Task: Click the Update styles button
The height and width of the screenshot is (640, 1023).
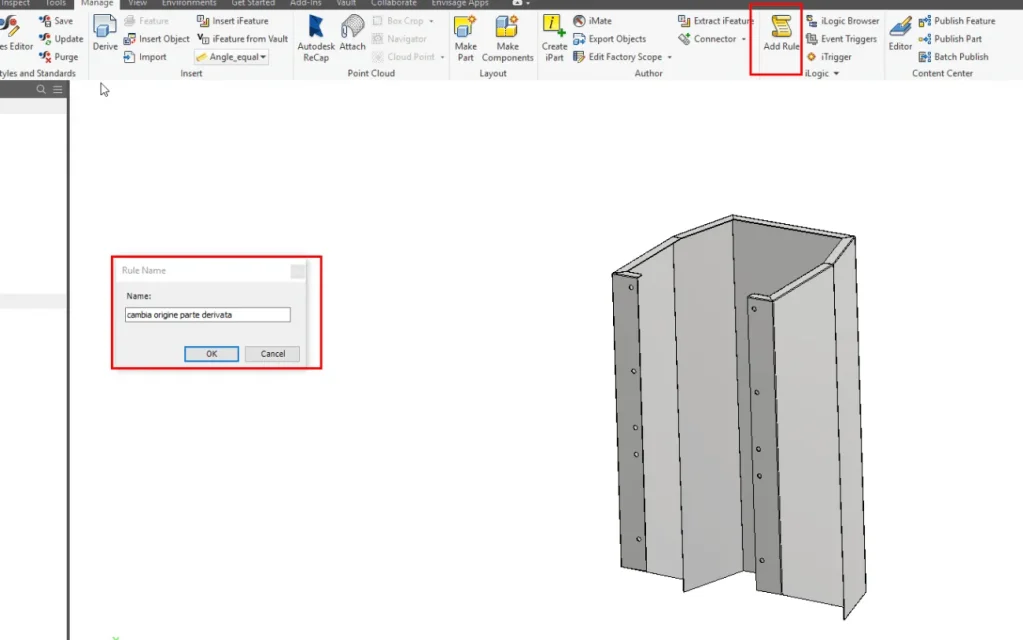Action: 61,38
